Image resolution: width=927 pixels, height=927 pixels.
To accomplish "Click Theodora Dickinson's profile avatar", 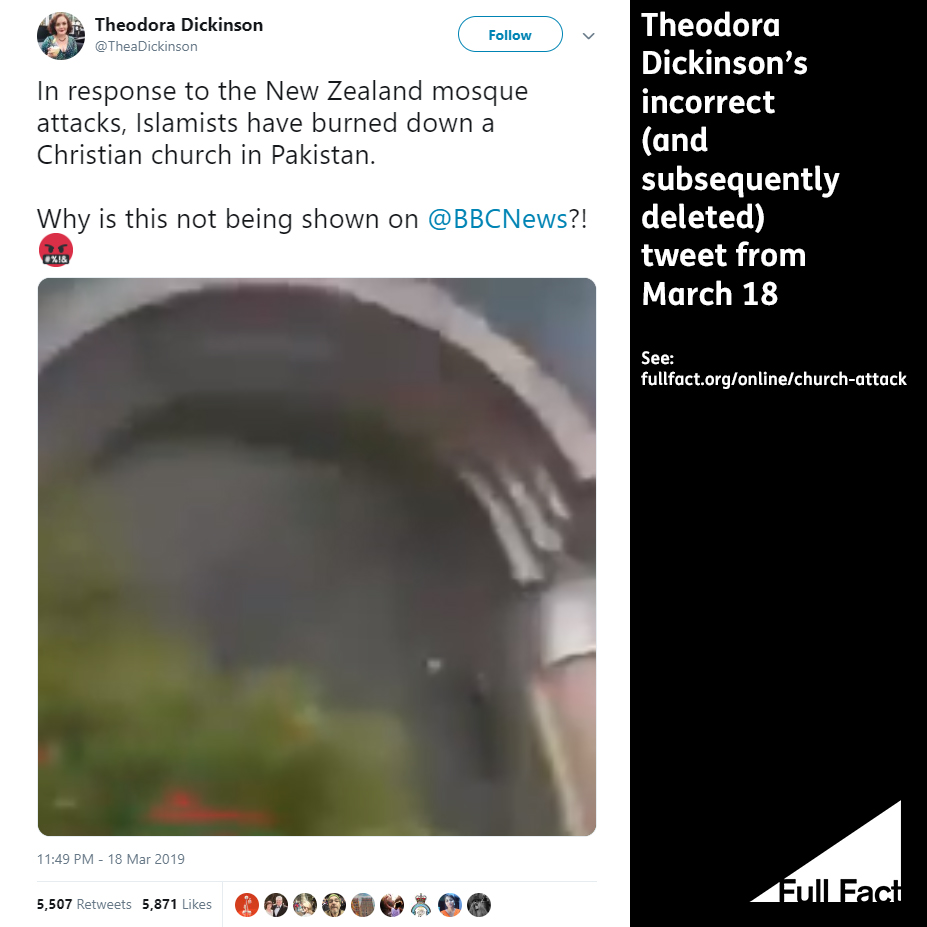I will click(61, 35).
